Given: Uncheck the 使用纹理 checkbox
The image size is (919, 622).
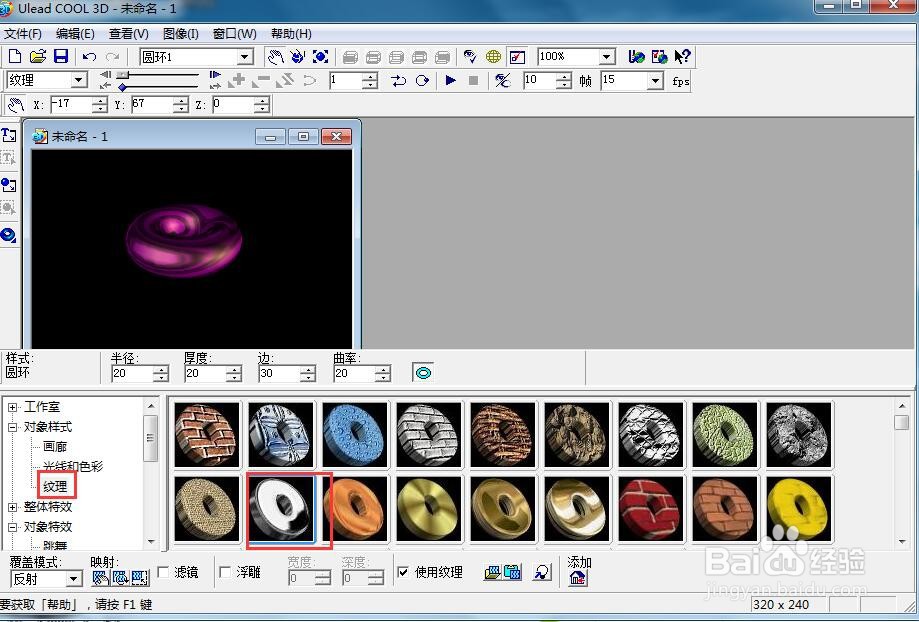Looking at the screenshot, I should click(x=403, y=572).
